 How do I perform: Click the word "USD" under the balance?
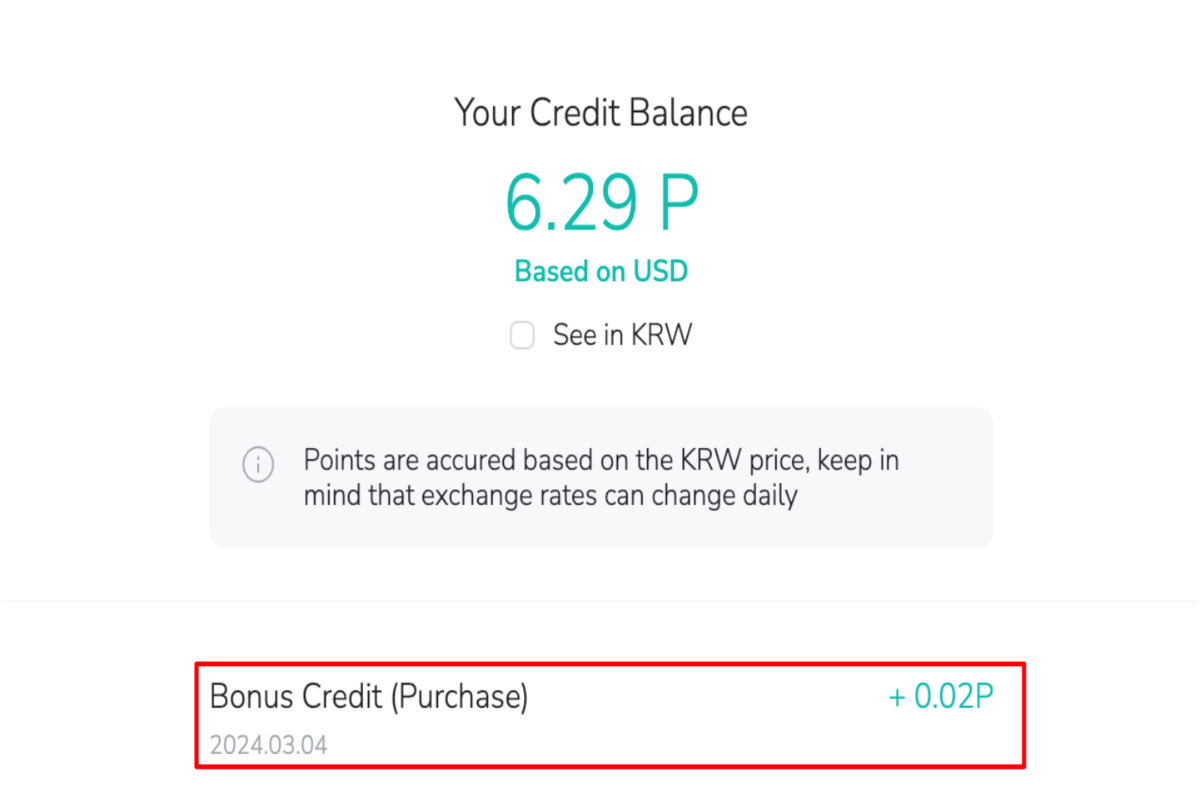click(660, 271)
